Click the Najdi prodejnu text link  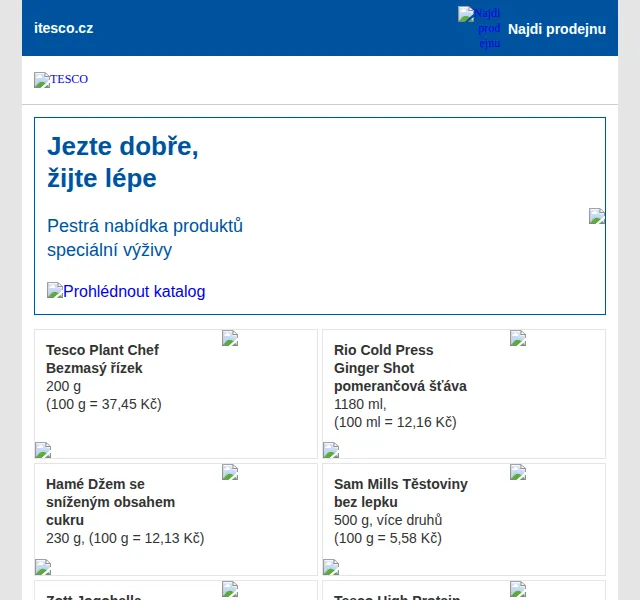[557, 29]
